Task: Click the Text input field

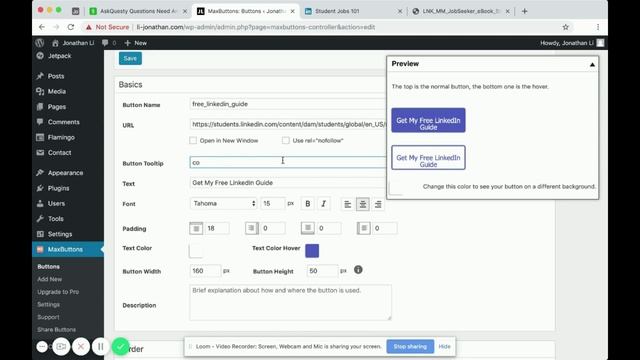Action: (x=288, y=183)
